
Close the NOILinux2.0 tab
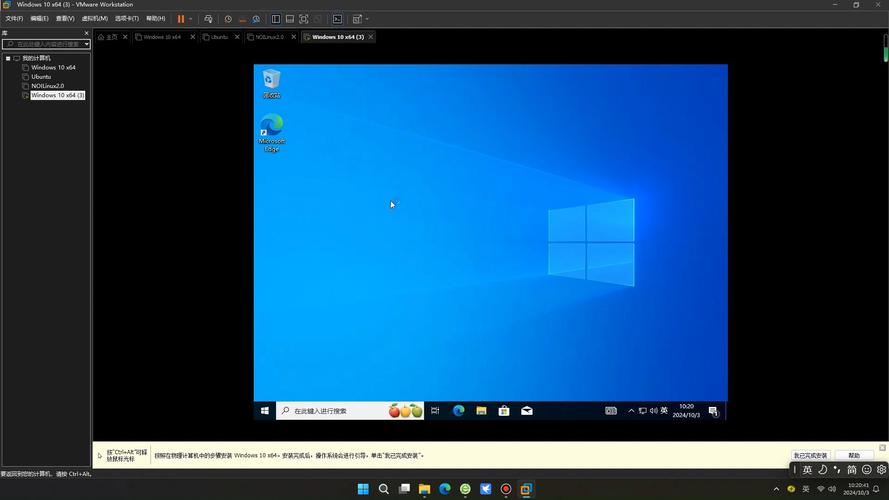(294, 37)
